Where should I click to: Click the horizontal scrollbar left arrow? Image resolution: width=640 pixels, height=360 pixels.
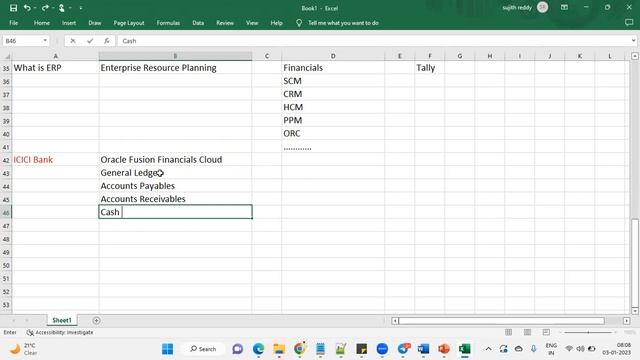(x=395, y=321)
